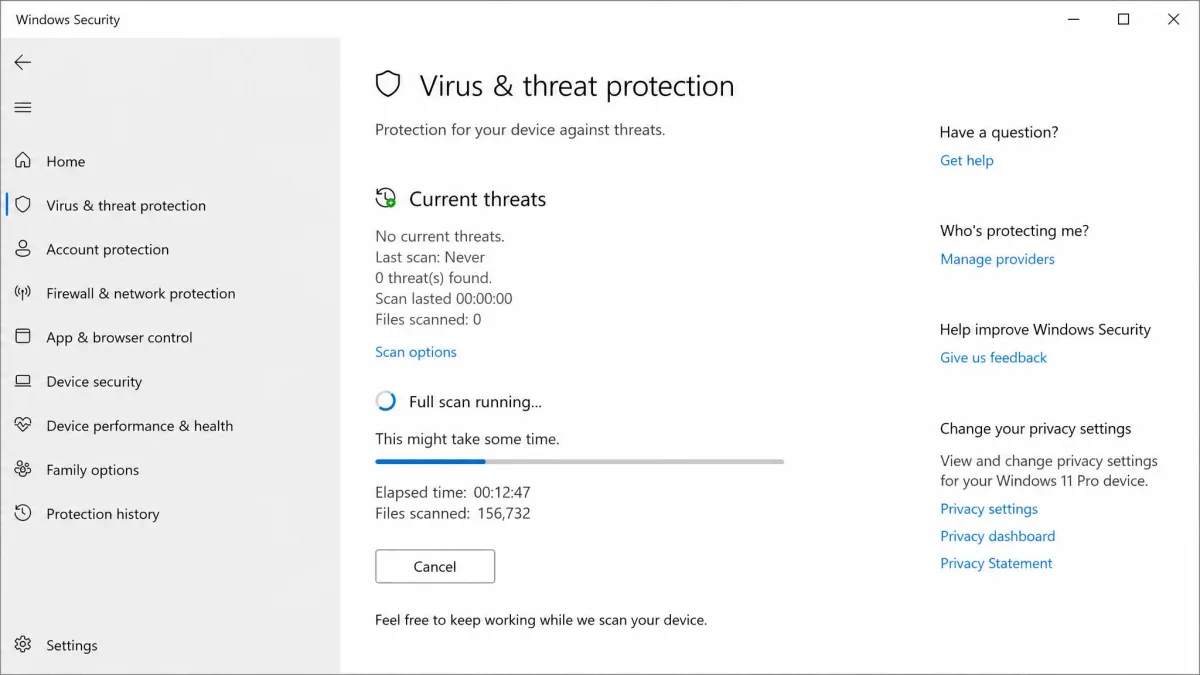Viewport: 1200px width, 675px height.
Task: Open Family options section
Action: (93, 469)
